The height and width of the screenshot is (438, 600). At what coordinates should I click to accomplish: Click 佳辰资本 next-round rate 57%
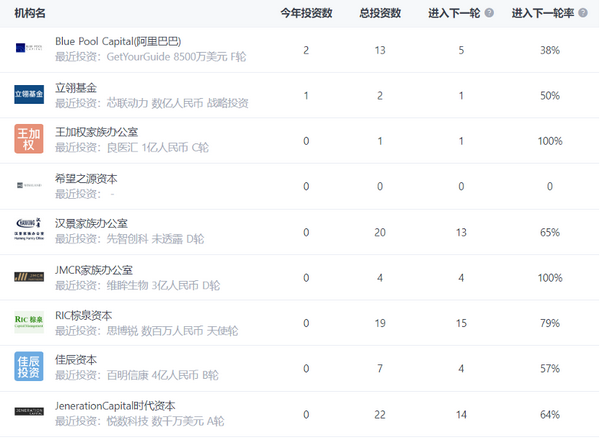550,369
